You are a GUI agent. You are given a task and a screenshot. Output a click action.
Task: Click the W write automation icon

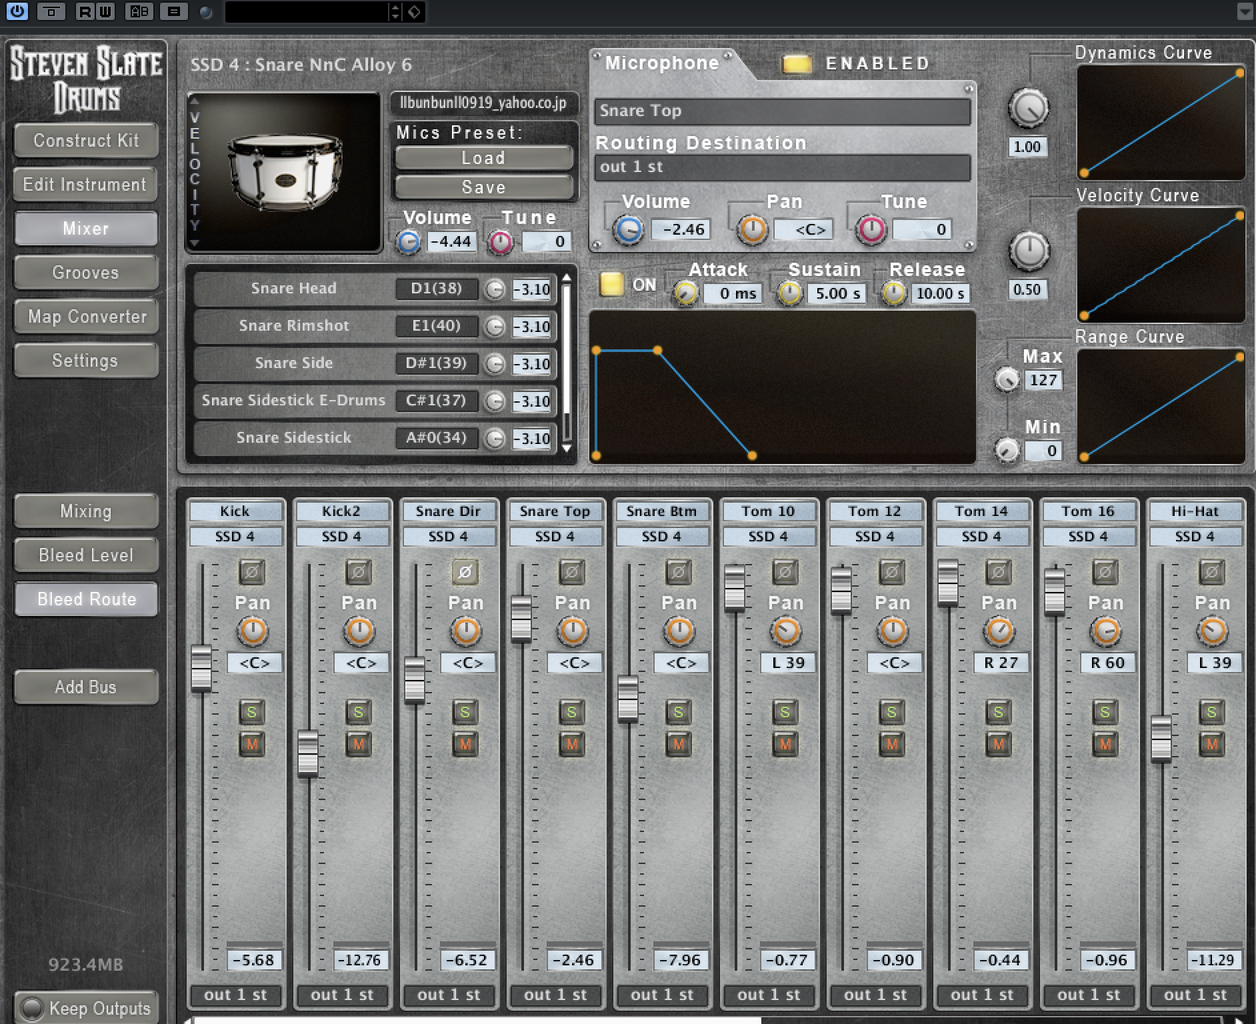pyautogui.click(x=105, y=11)
